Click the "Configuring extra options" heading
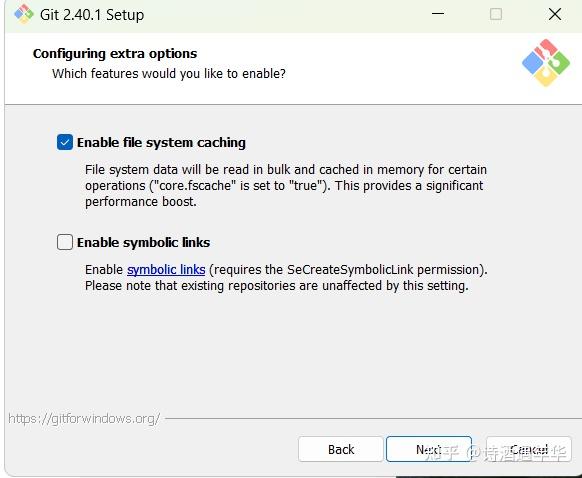Viewport: 582px width, 478px height. [115, 53]
